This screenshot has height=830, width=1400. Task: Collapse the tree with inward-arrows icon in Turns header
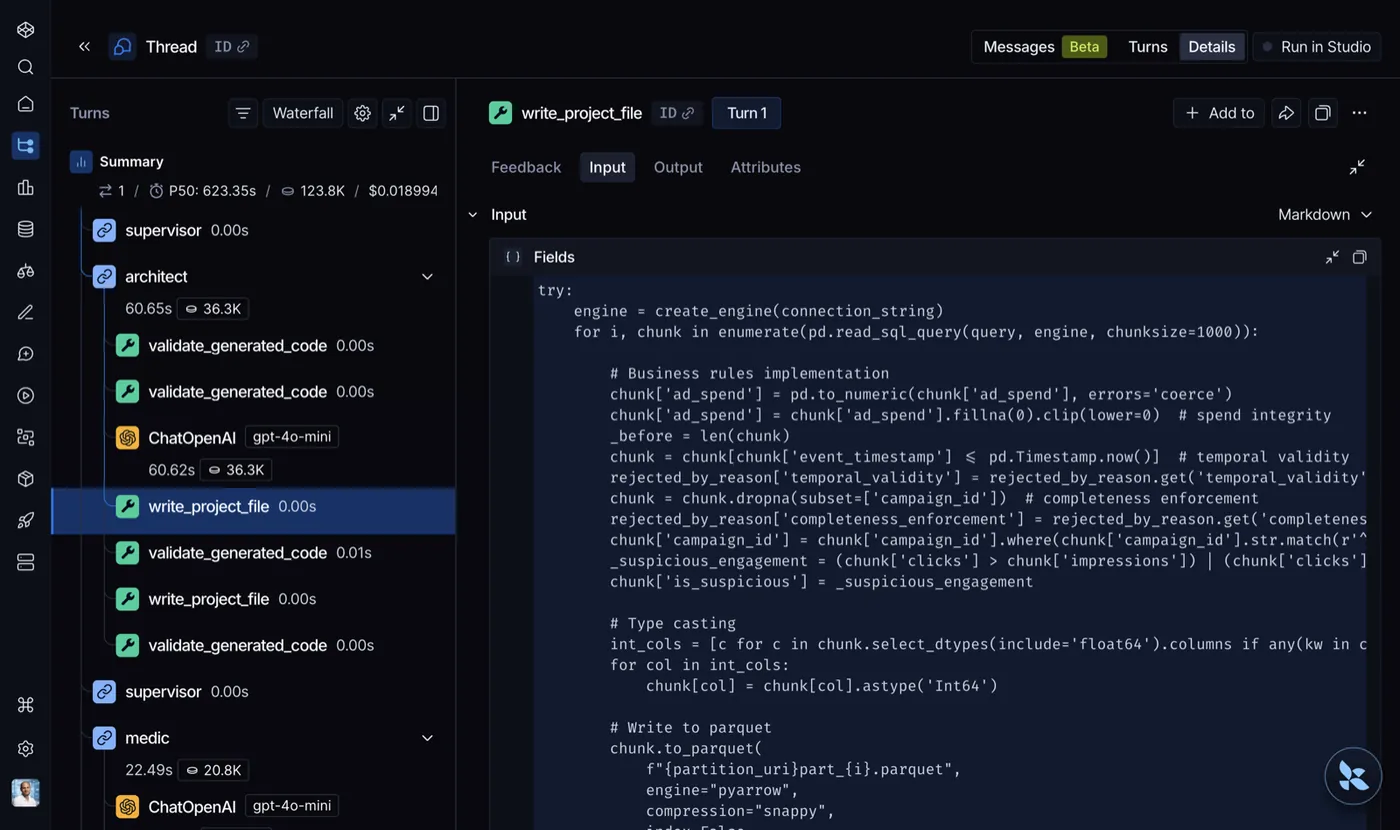point(397,113)
